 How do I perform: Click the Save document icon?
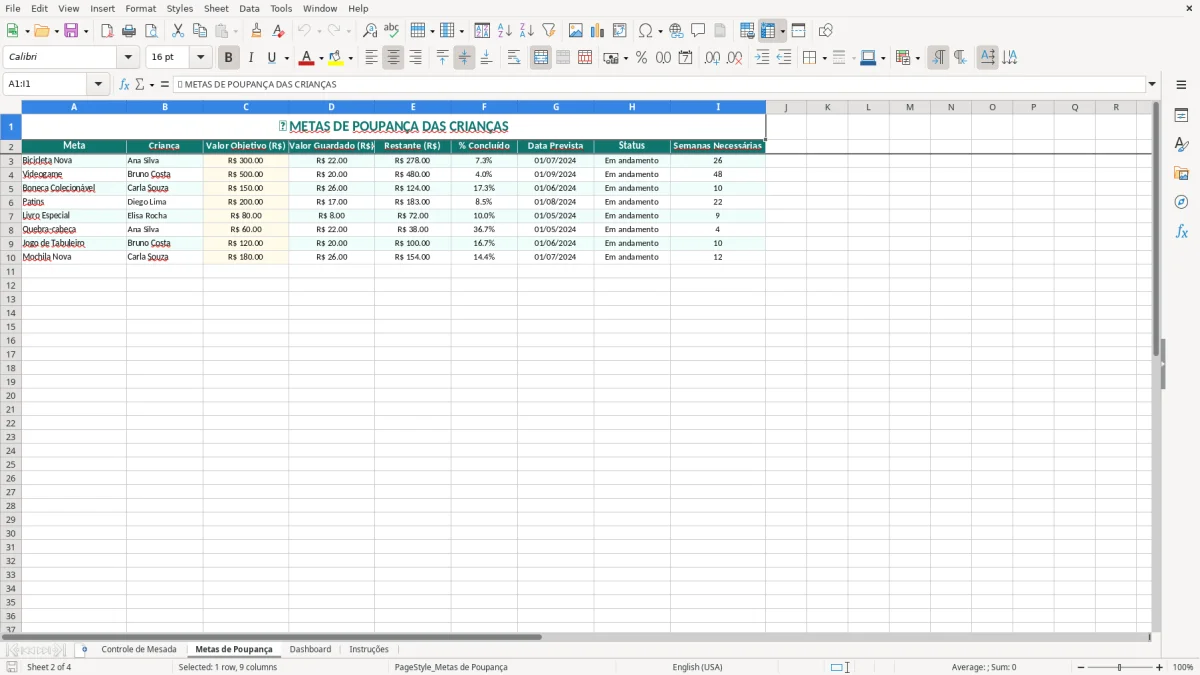(x=71, y=31)
